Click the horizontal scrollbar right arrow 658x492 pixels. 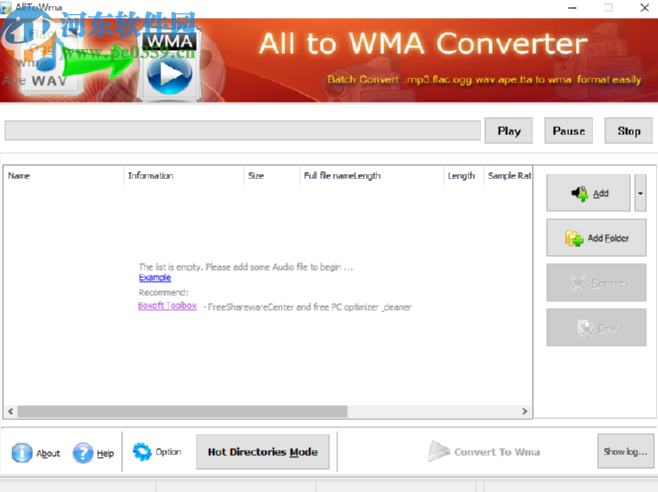click(x=525, y=411)
